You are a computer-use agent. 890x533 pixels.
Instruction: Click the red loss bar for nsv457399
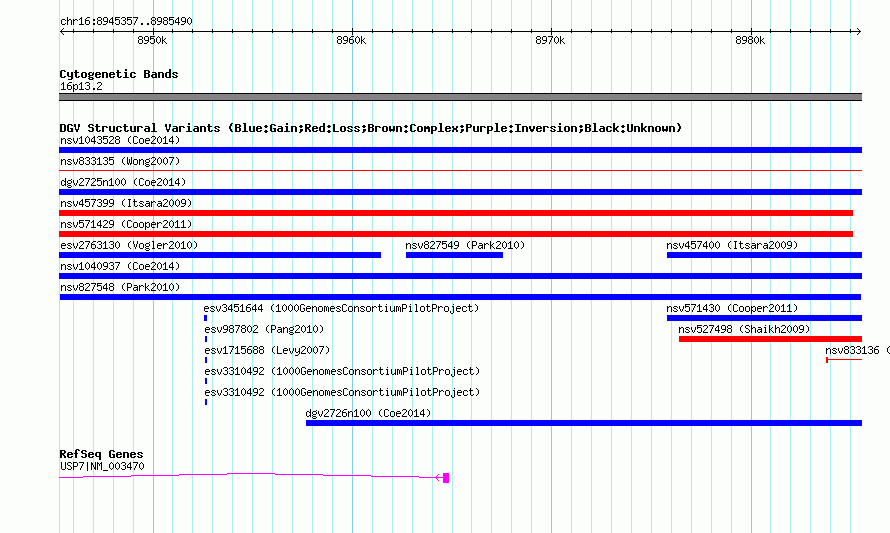[x=456, y=213]
